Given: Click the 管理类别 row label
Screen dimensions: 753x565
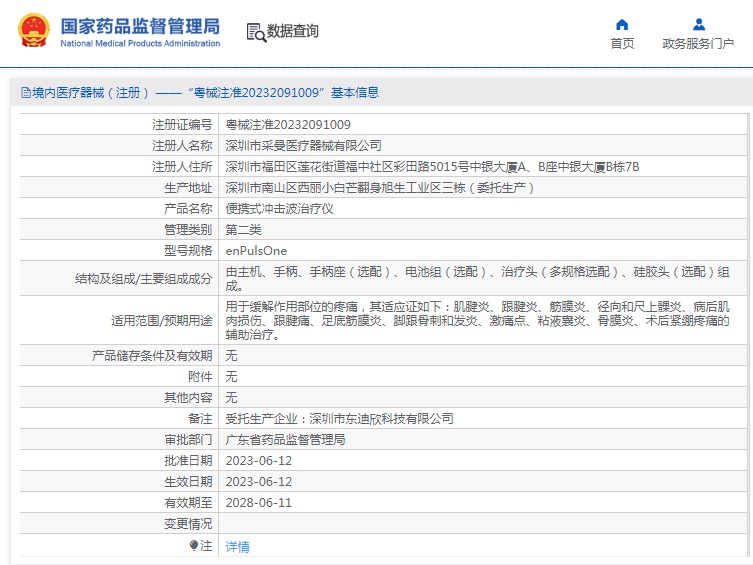Looking at the screenshot, I should click(x=188, y=230).
